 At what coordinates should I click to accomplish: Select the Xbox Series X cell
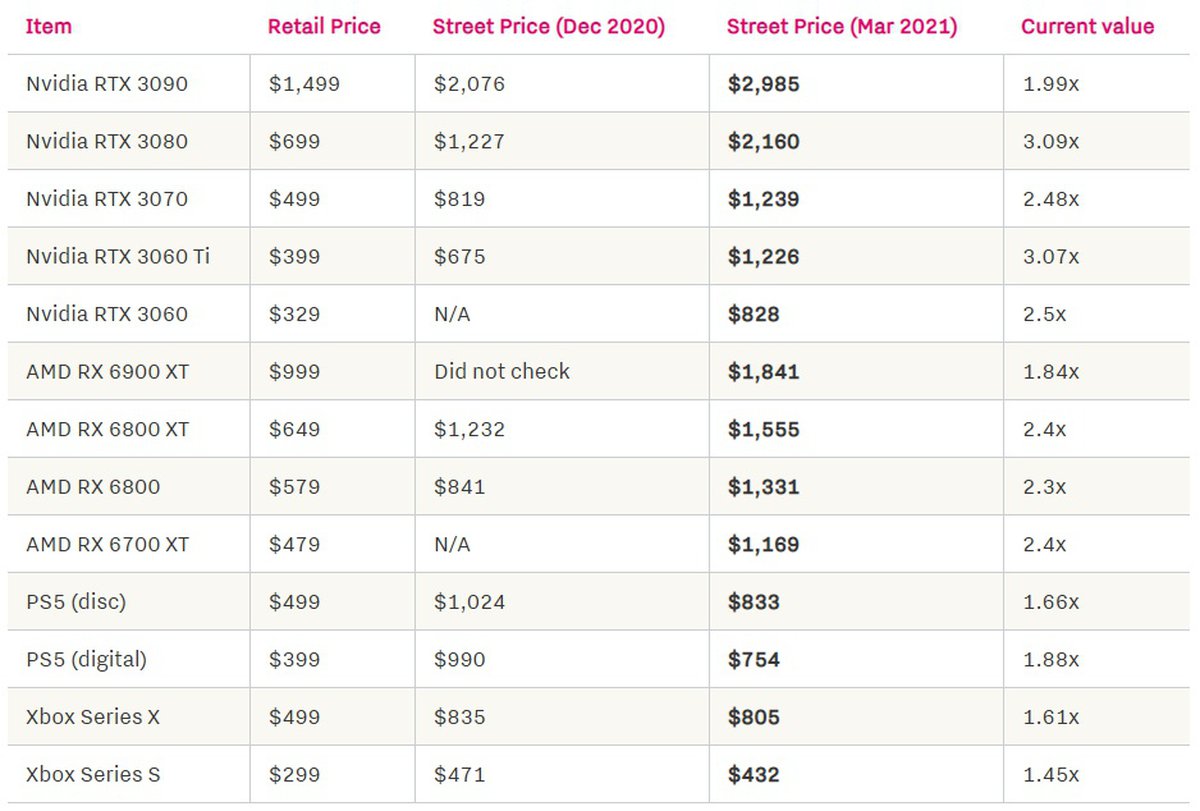point(93,717)
